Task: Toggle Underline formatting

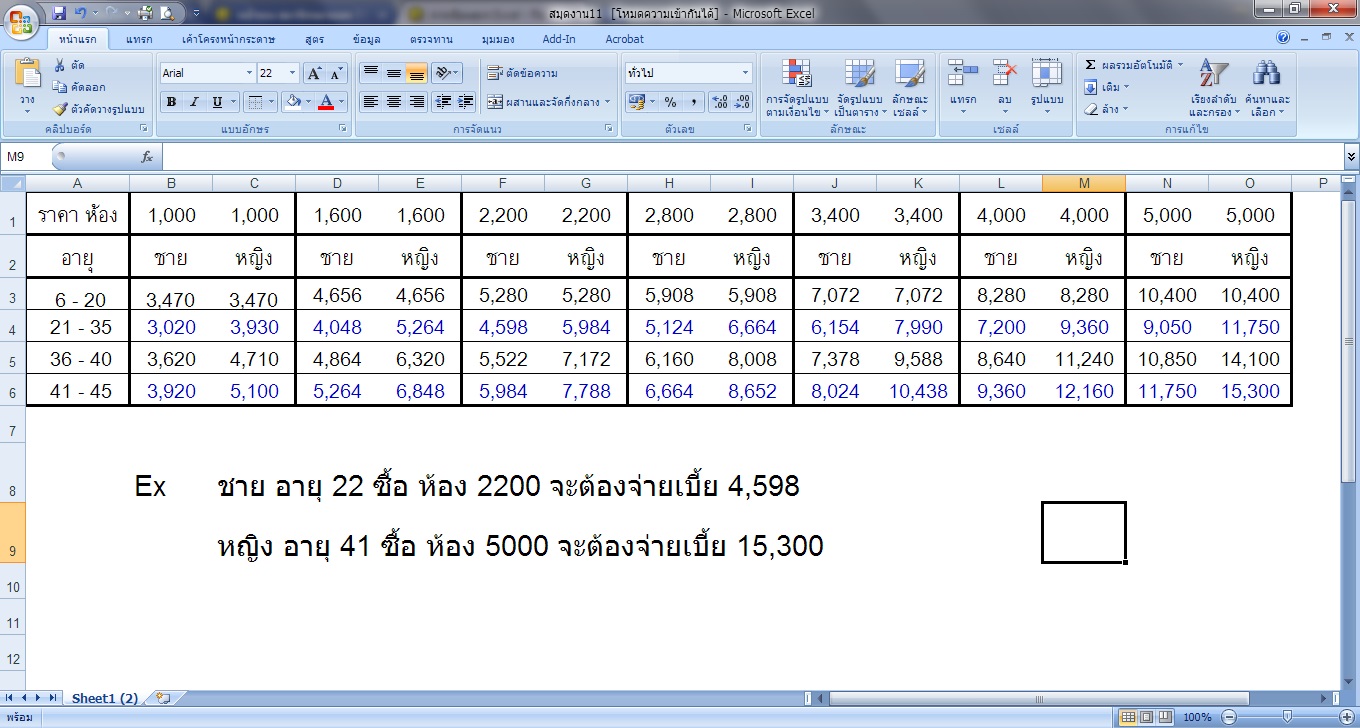Action: tap(216, 102)
